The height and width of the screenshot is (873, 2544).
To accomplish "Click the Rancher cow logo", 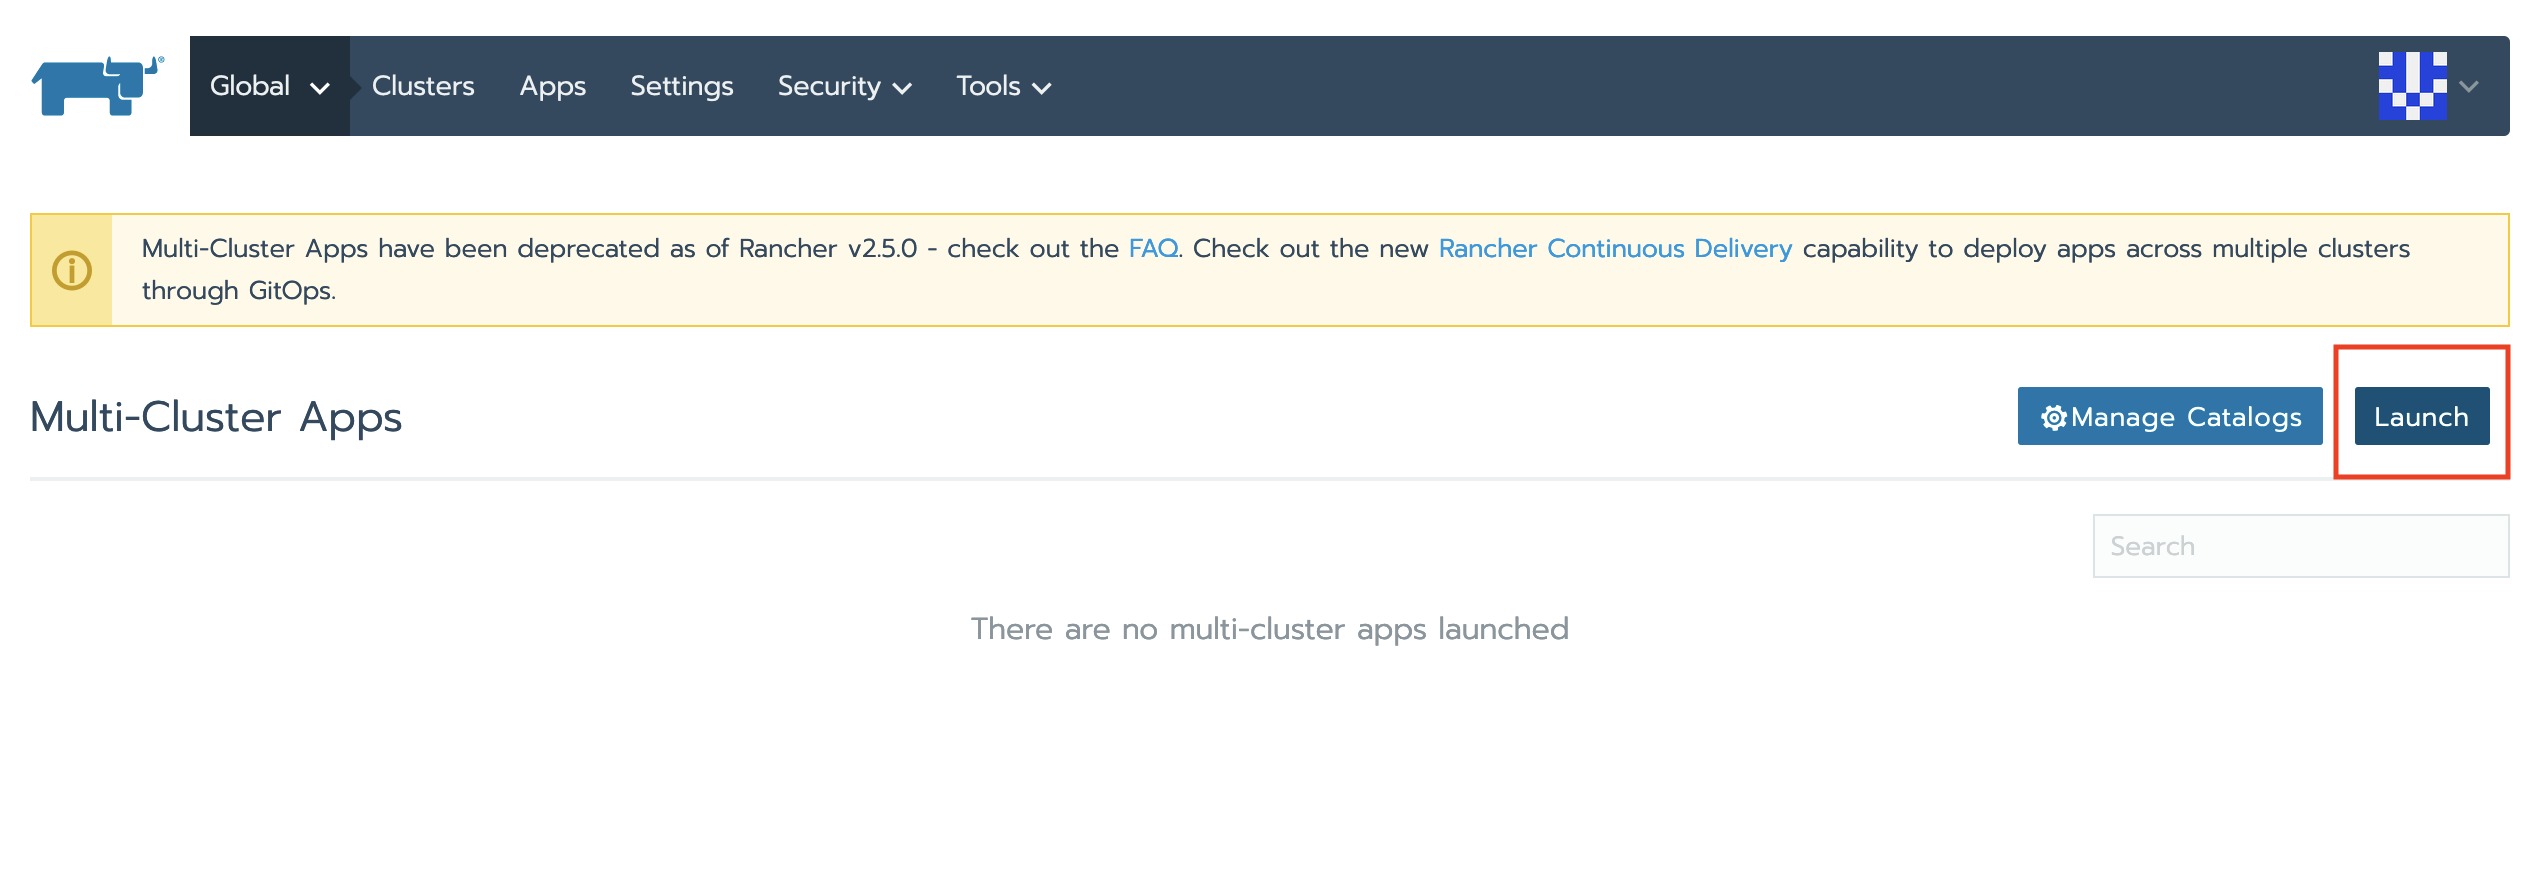I will pos(97,86).
